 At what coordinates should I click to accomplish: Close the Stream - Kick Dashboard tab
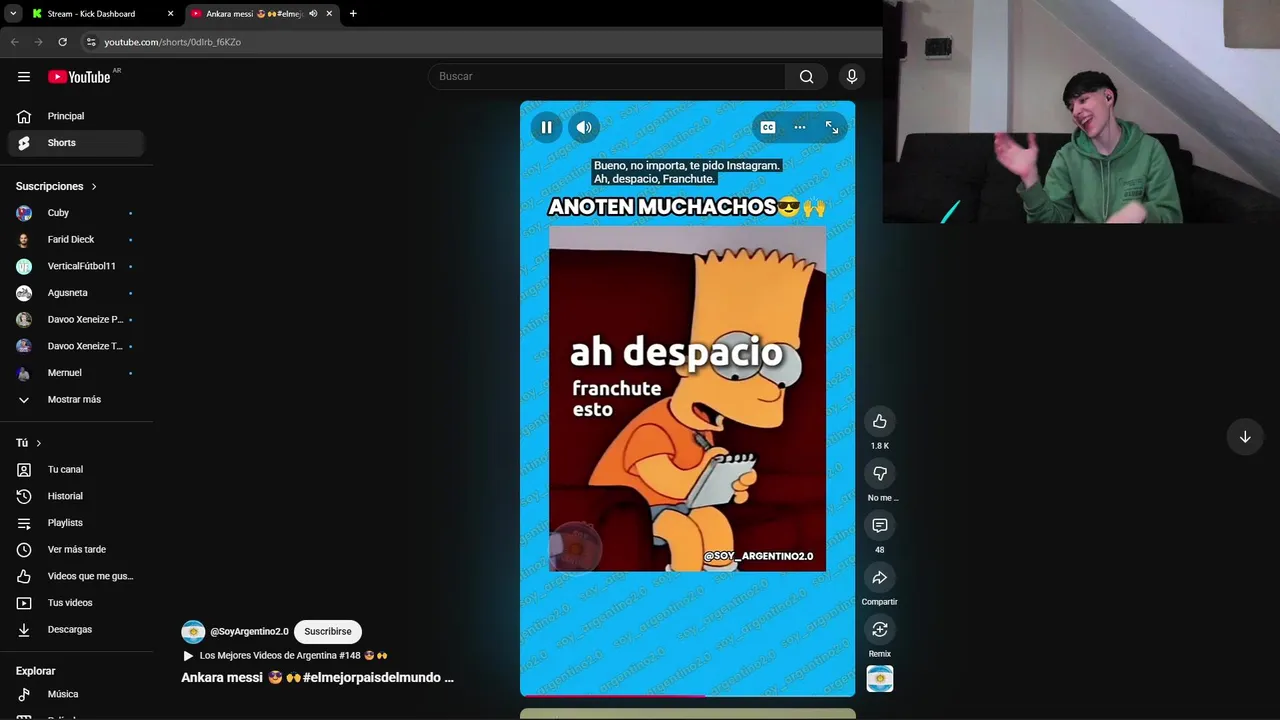[x=170, y=14]
